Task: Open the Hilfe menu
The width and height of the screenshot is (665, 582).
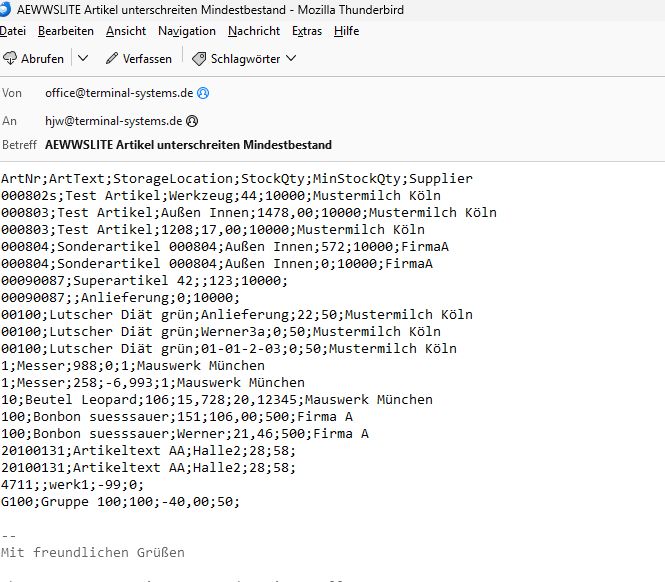Action: coord(347,31)
